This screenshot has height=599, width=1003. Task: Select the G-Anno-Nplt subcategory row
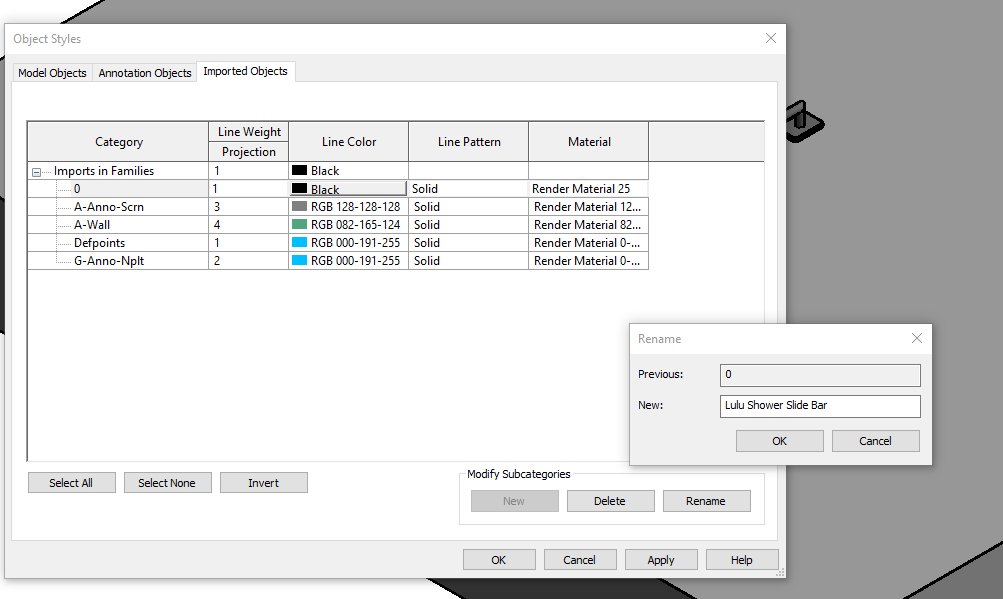pos(118,260)
